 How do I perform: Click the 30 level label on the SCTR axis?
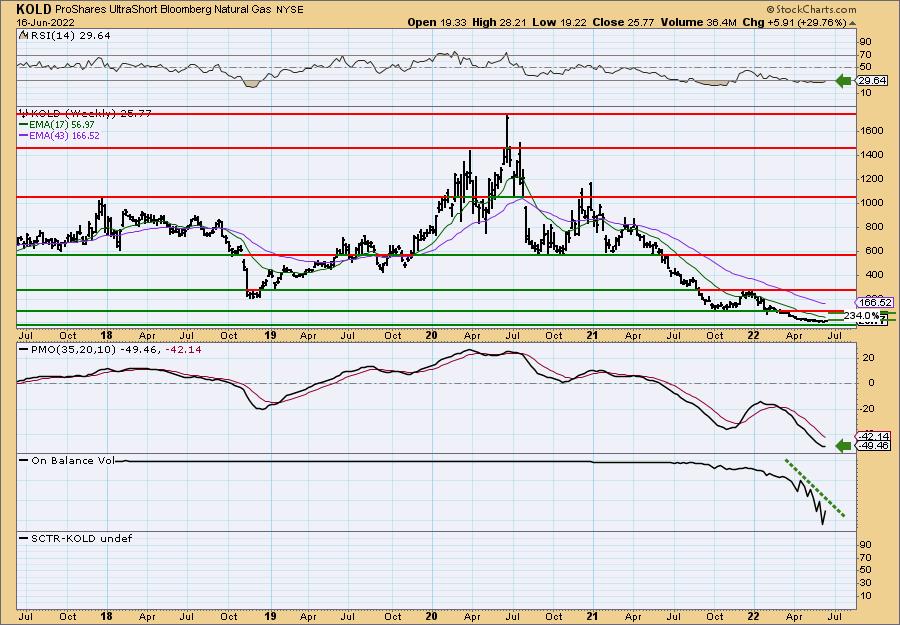866,583
